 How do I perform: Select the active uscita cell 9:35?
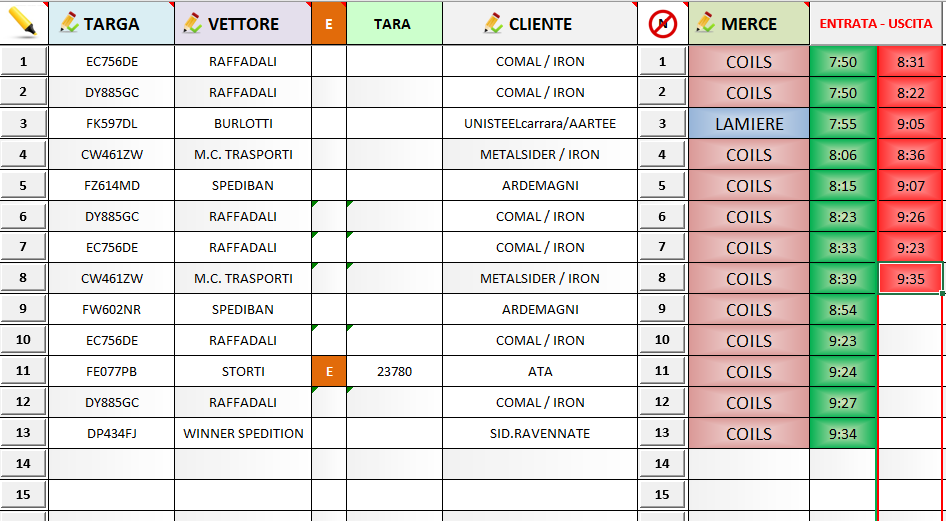pos(910,278)
